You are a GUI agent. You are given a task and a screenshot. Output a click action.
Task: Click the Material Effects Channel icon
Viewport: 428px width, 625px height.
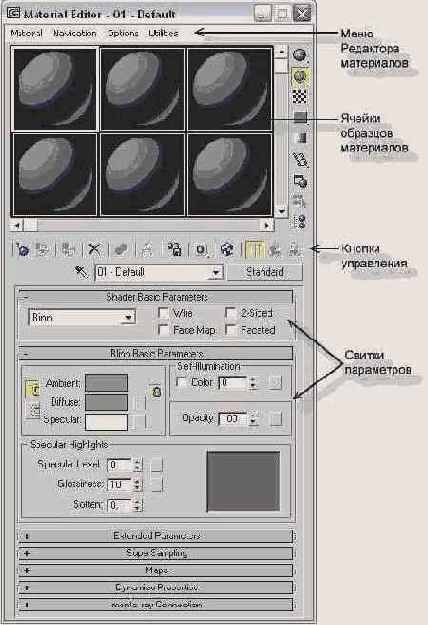tap(201, 250)
